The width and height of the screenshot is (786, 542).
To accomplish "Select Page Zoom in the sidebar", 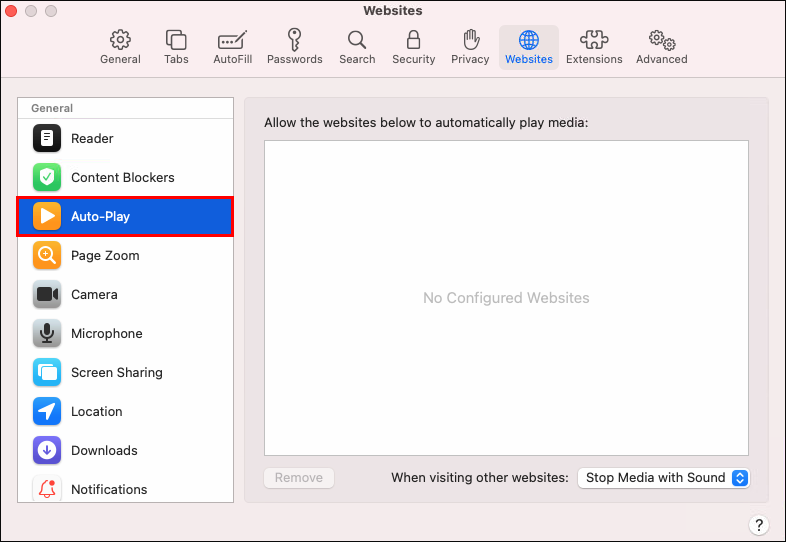I will 125,256.
